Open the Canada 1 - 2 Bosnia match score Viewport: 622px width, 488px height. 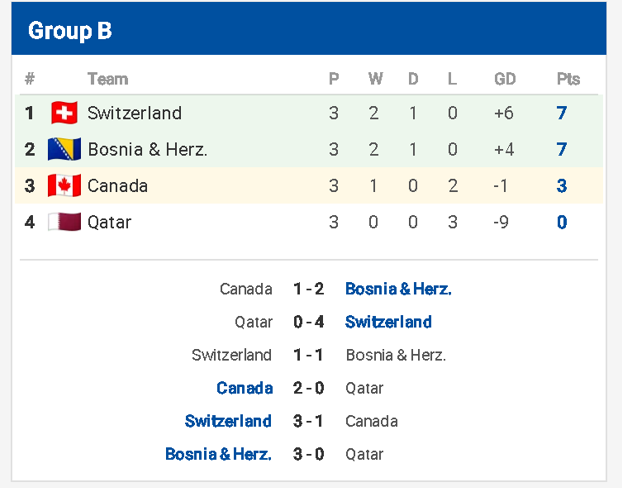point(309,289)
